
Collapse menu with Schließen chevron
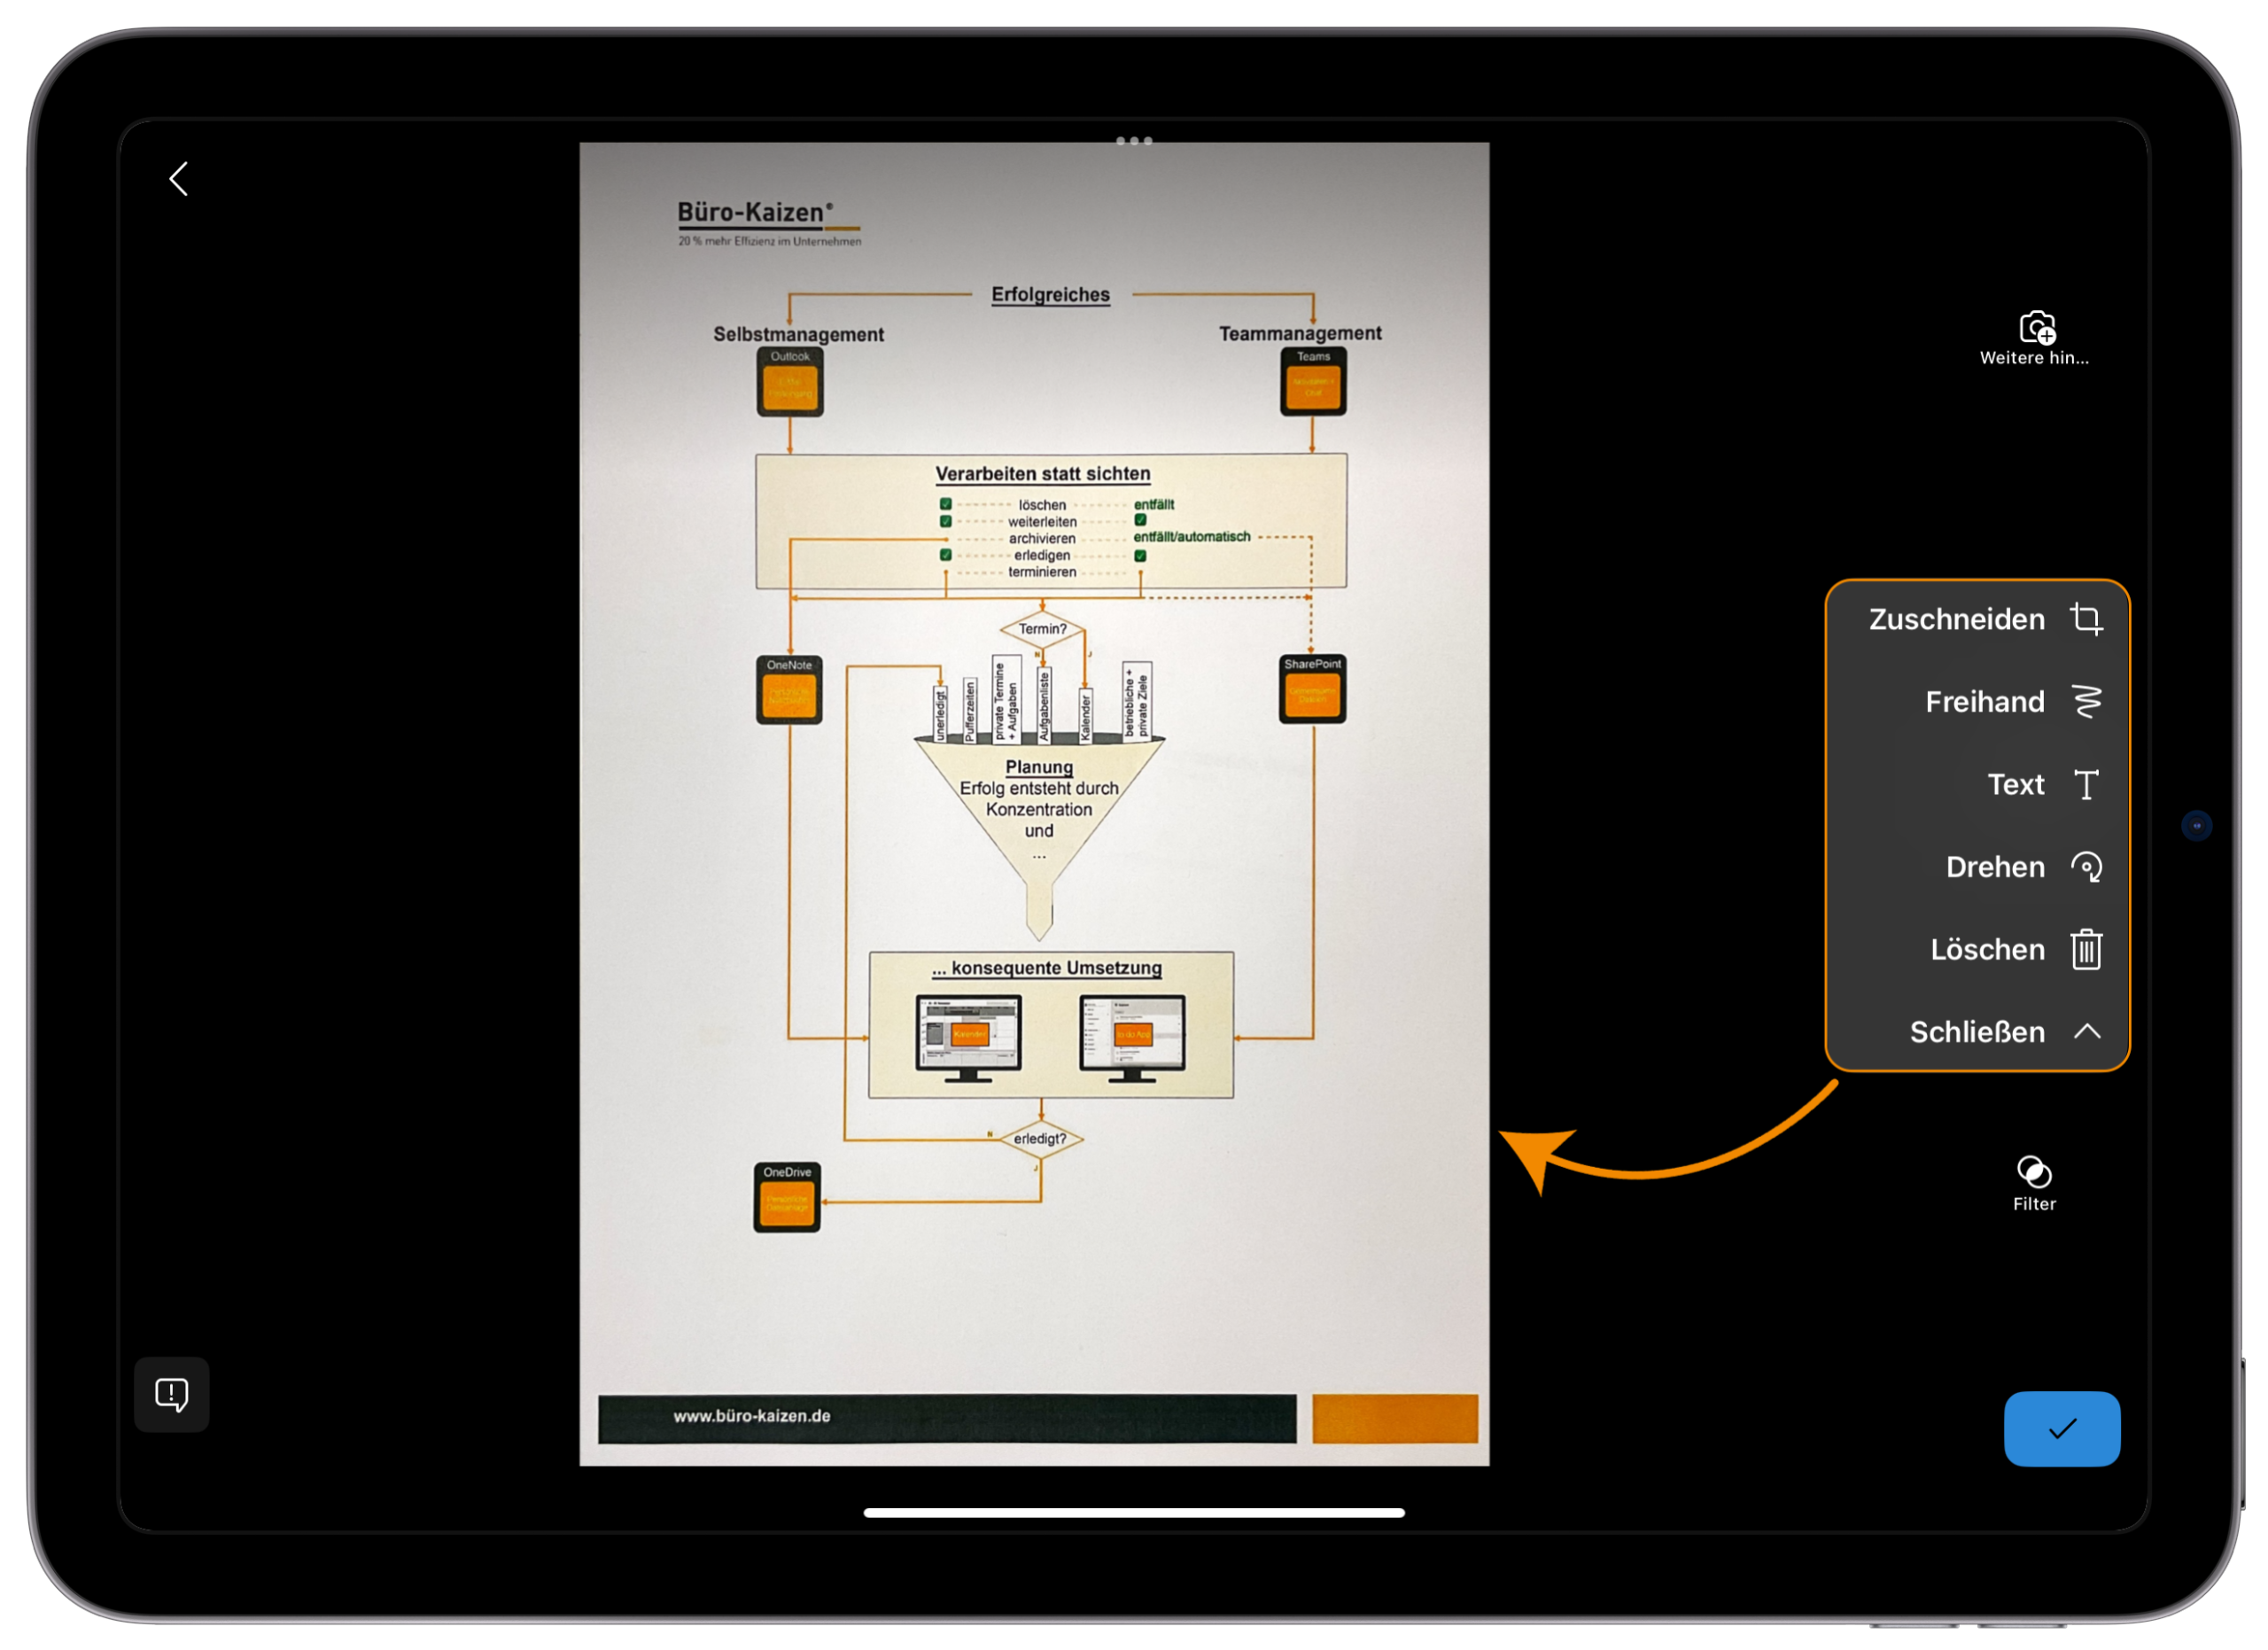[x=2086, y=1032]
